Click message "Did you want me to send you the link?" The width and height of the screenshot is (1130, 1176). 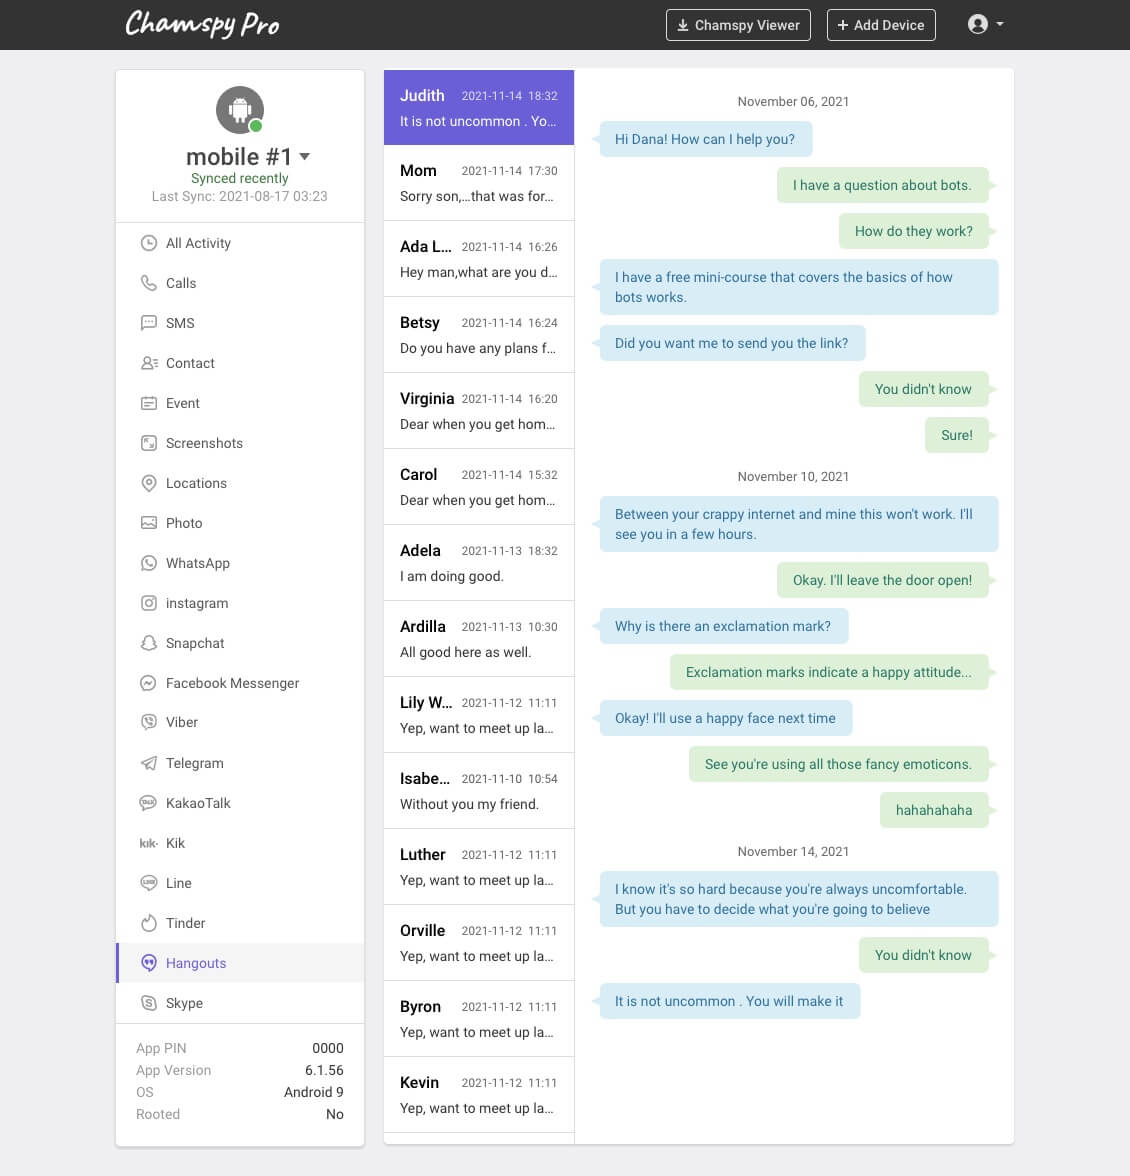(732, 343)
